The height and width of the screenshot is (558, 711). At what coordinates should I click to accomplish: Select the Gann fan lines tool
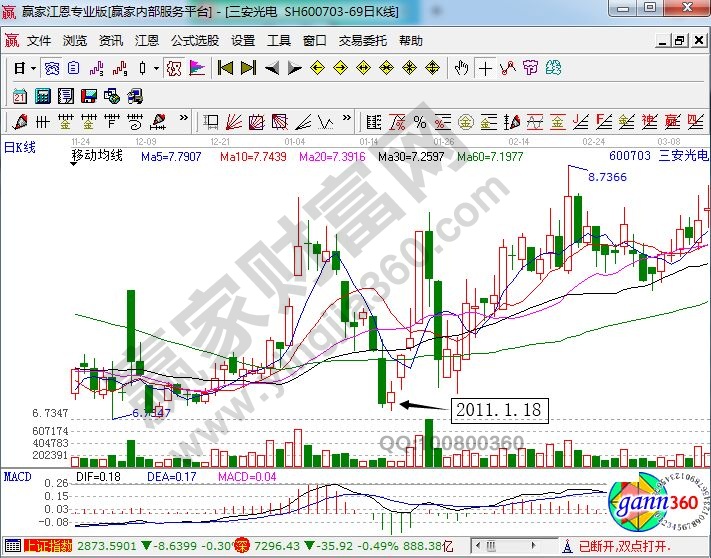pyautogui.click(x=232, y=122)
